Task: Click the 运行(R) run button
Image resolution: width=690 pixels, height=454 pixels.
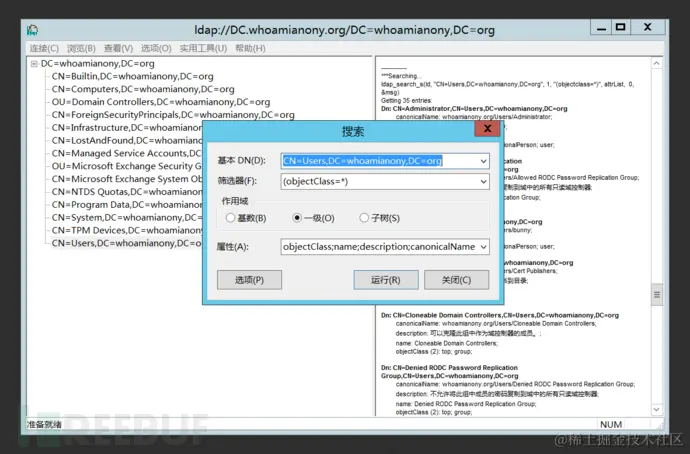Action: pyautogui.click(x=385, y=280)
